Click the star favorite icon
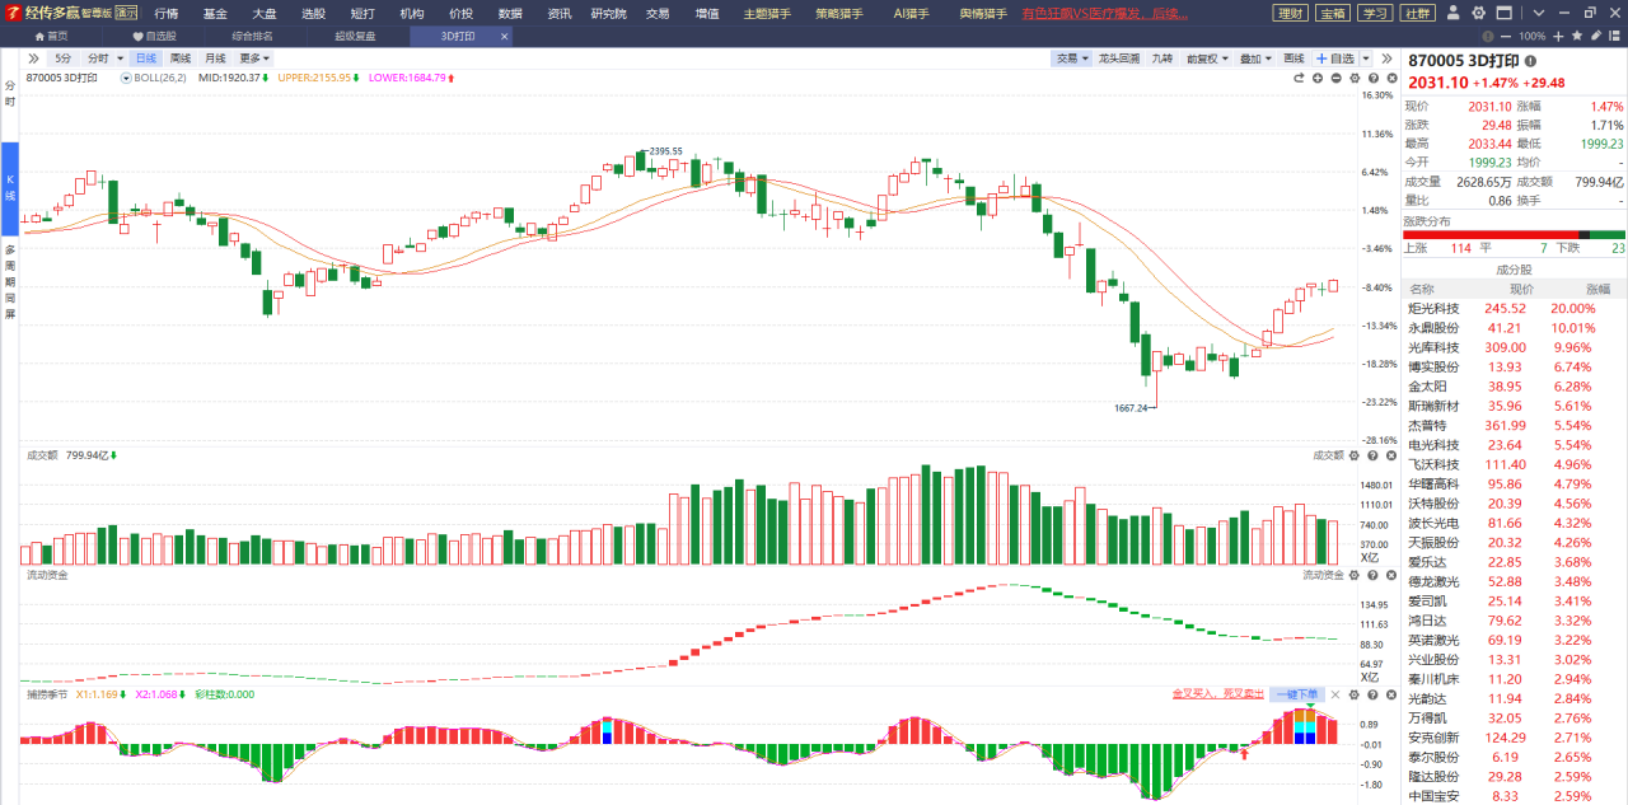Viewport: 1629px width, 805px height. point(1577,36)
